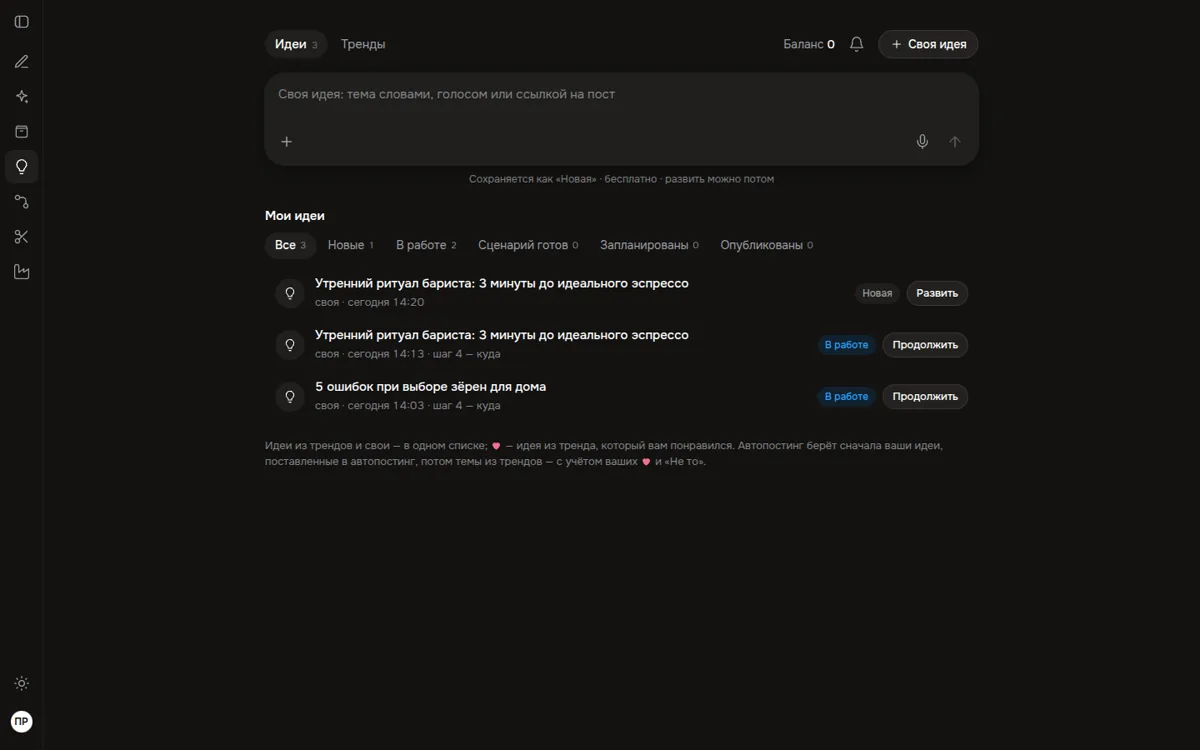Open the ПР profile avatar

click(21, 721)
